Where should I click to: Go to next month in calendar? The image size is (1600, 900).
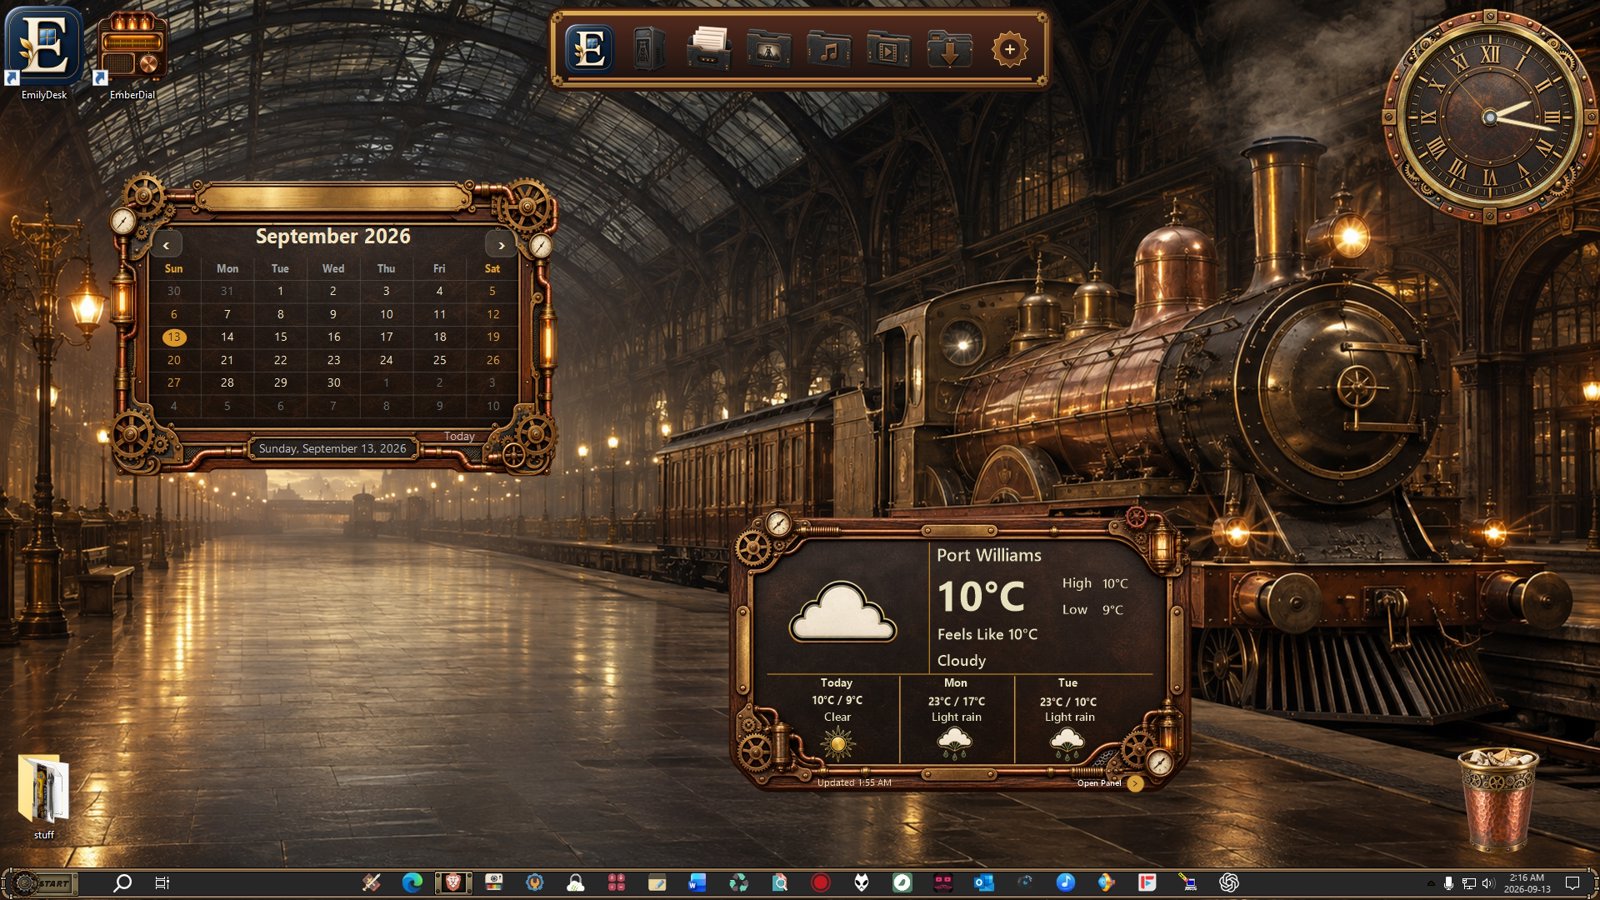point(501,244)
